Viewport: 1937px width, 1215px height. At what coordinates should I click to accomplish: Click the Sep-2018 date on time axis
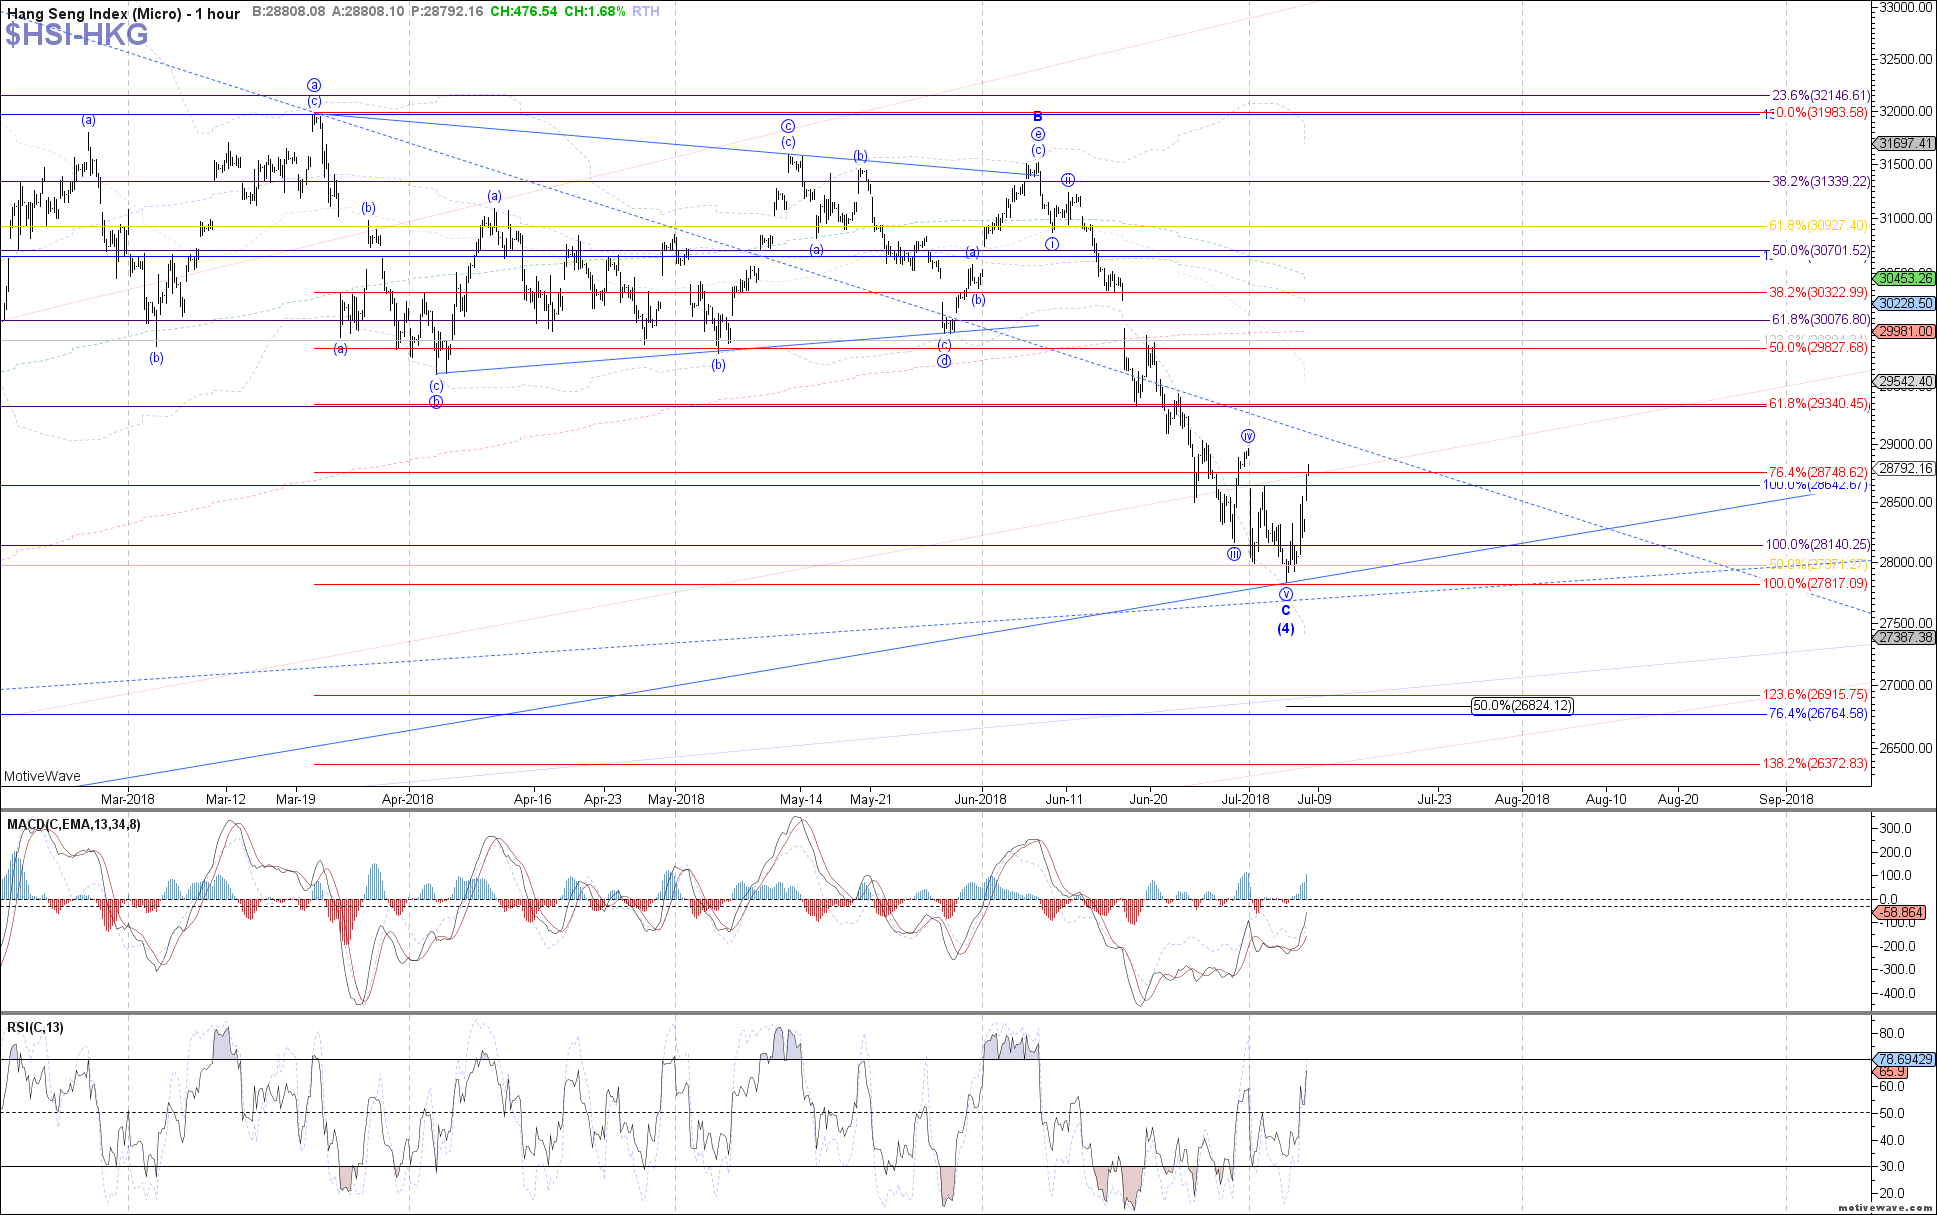pyautogui.click(x=1786, y=799)
